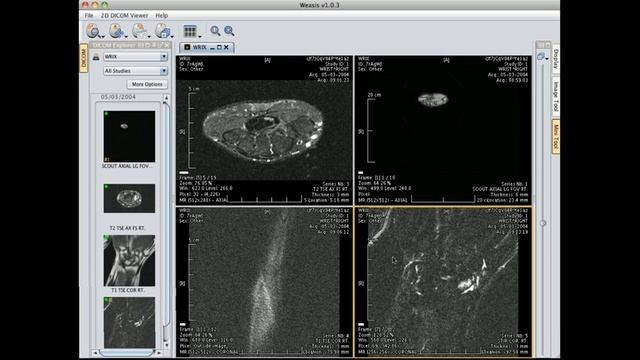Click the vertical DICOM side tab
Viewport: 640px width, 360px height.
pyautogui.click(x=84, y=58)
